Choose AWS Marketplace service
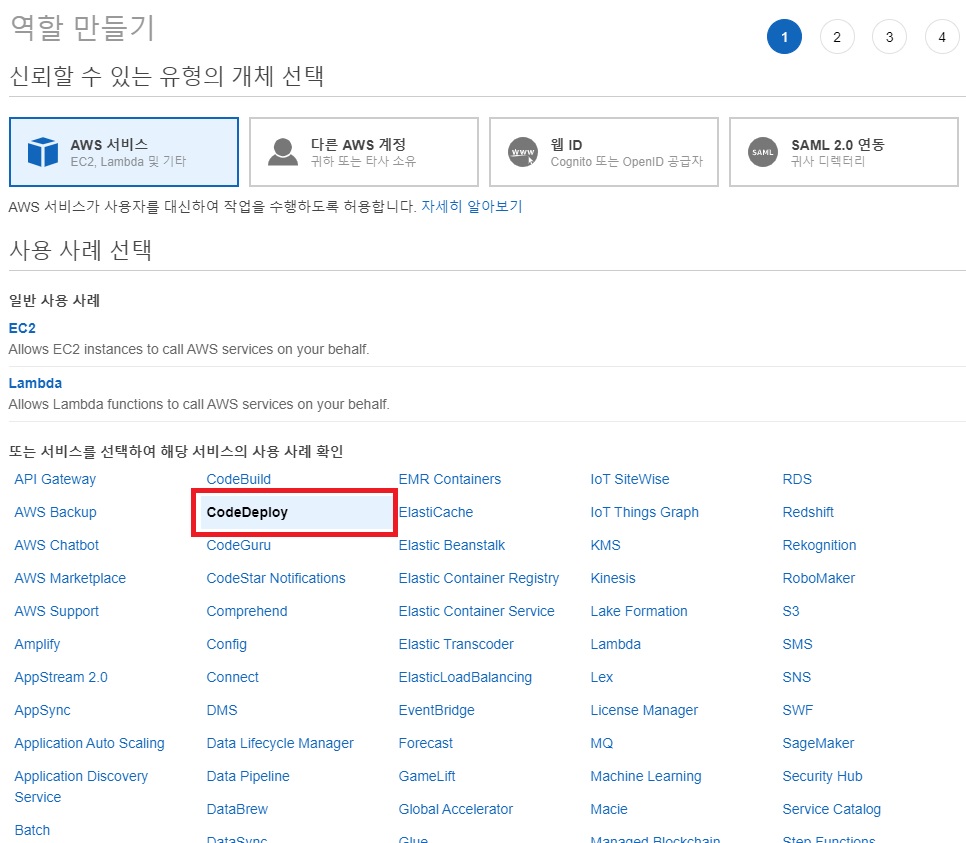 pyautogui.click(x=70, y=578)
